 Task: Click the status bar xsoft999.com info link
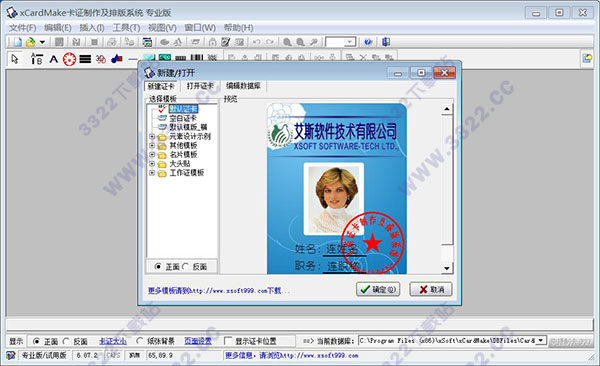(x=292, y=355)
